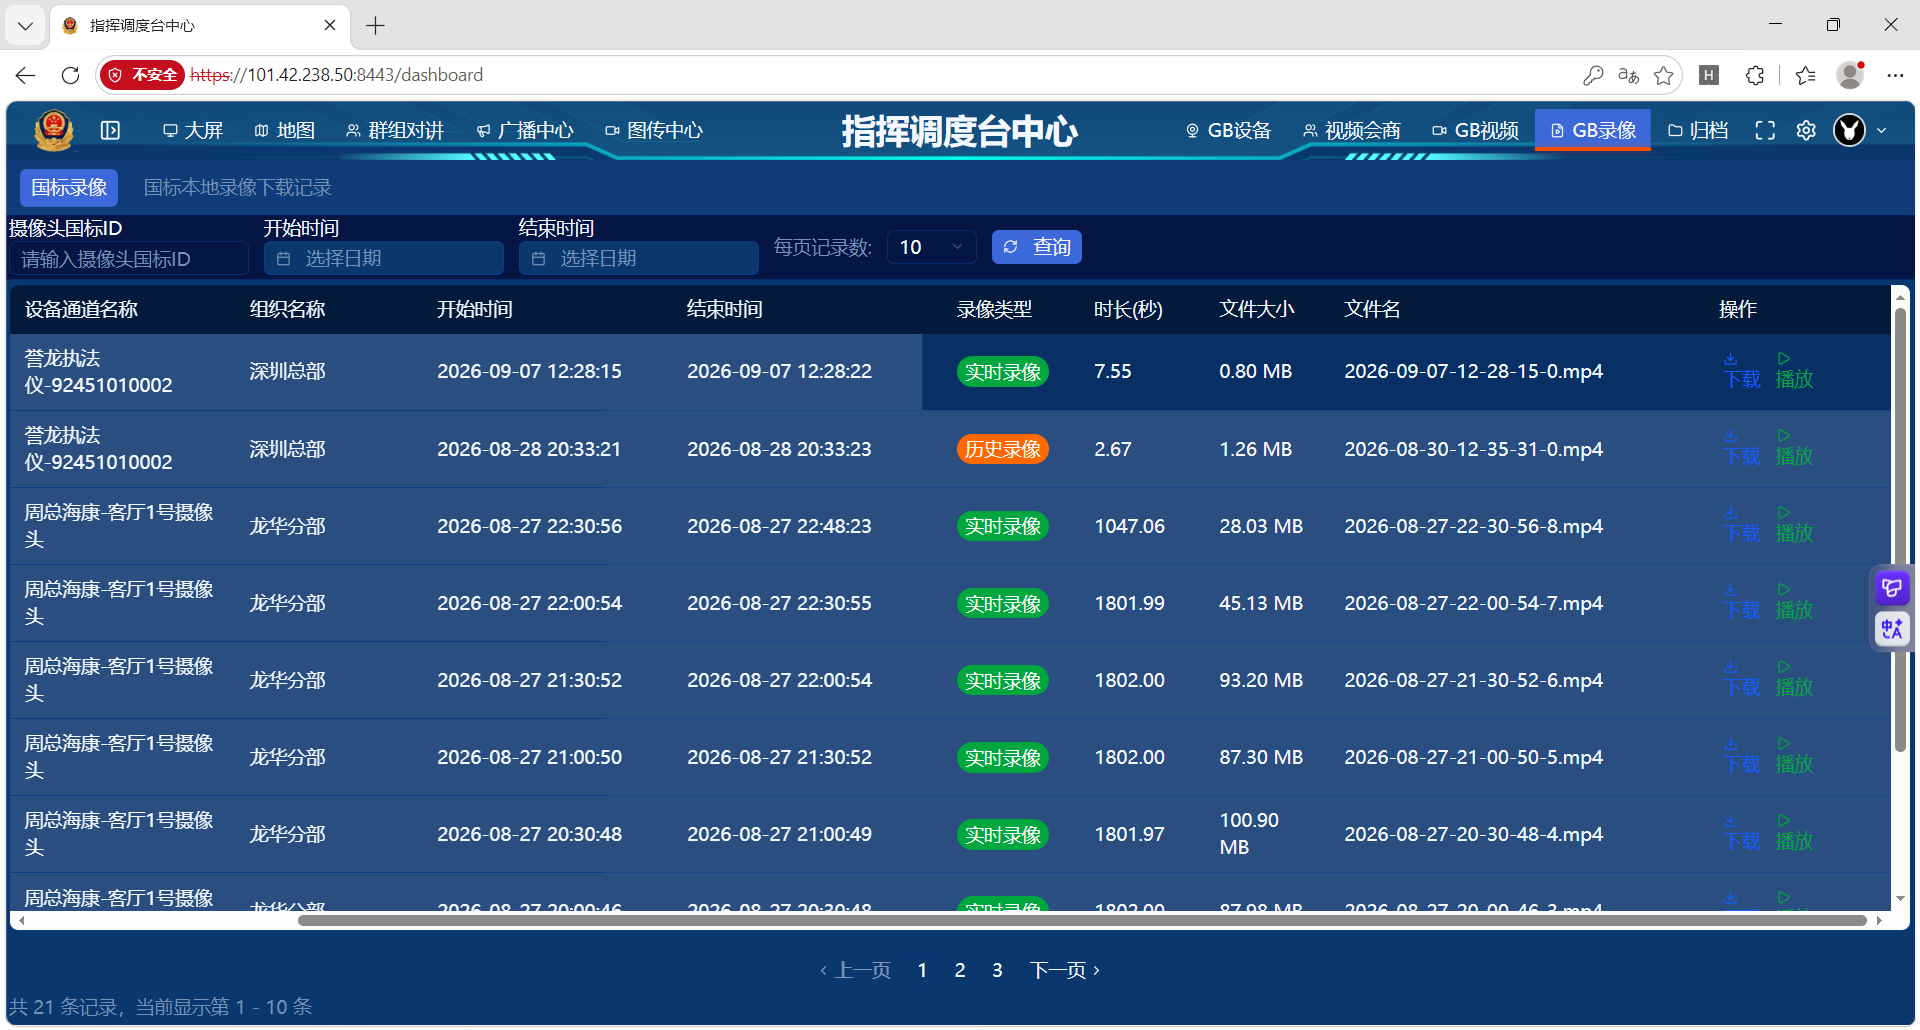Download recording 2026-08-27-22-30-56-8.mp4
This screenshot has width=1920, height=1030.
1742,525
